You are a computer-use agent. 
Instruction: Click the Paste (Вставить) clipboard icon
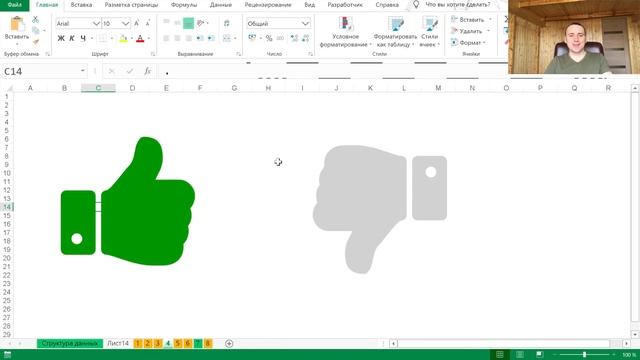[x=17, y=24]
